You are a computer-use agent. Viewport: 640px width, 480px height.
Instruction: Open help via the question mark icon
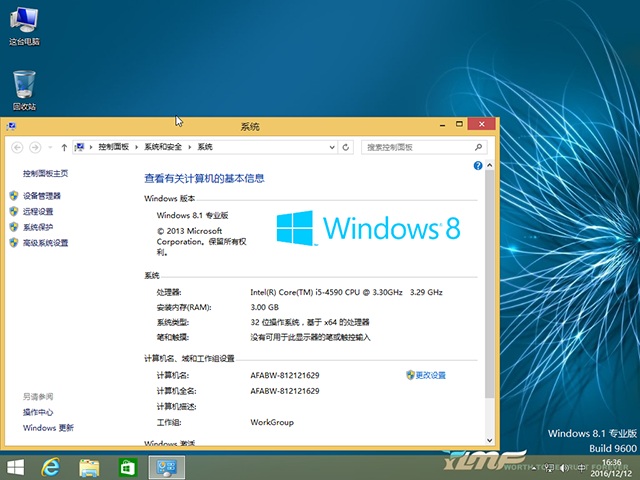click(x=478, y=165)
